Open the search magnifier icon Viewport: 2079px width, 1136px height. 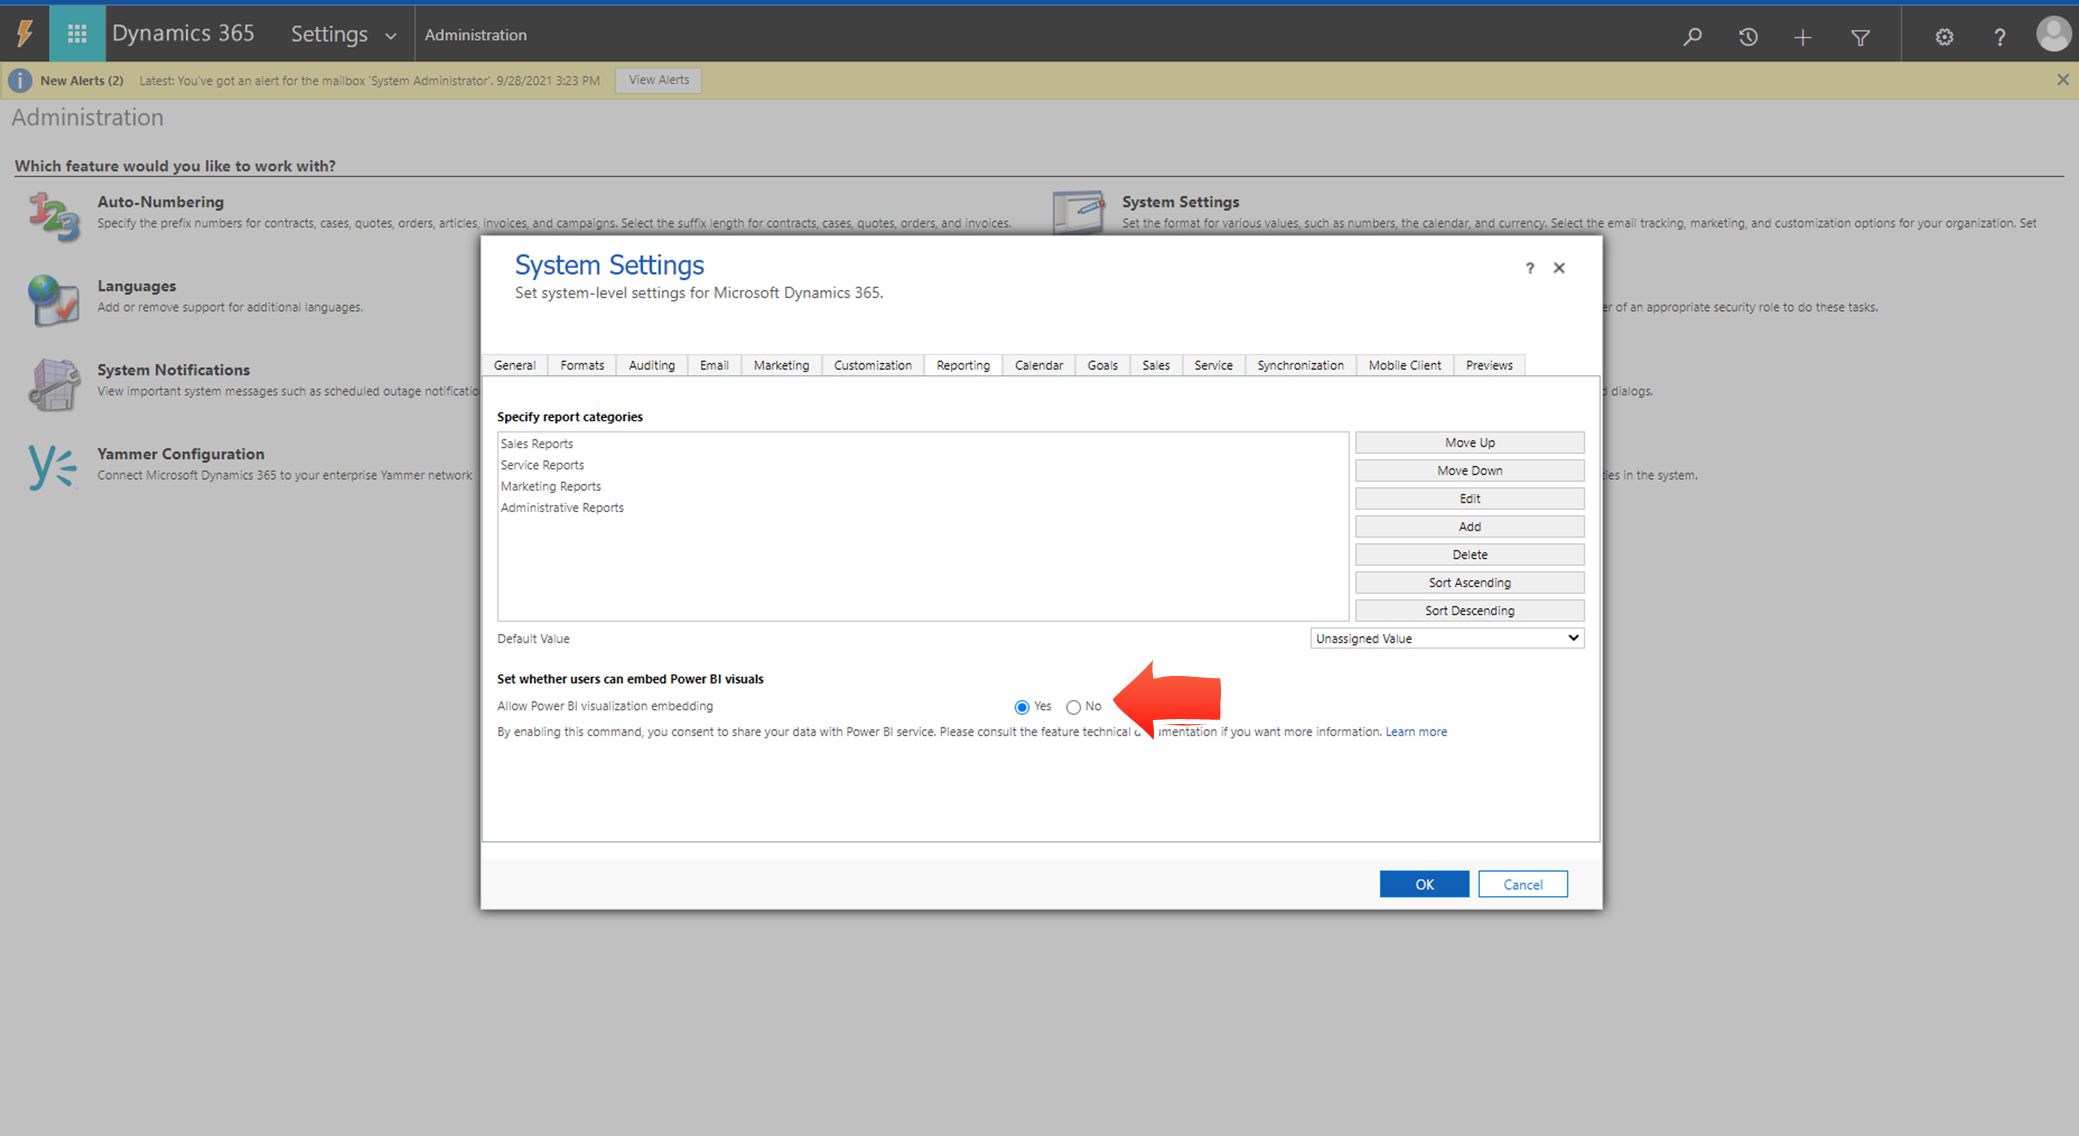tap(1692, 37)
